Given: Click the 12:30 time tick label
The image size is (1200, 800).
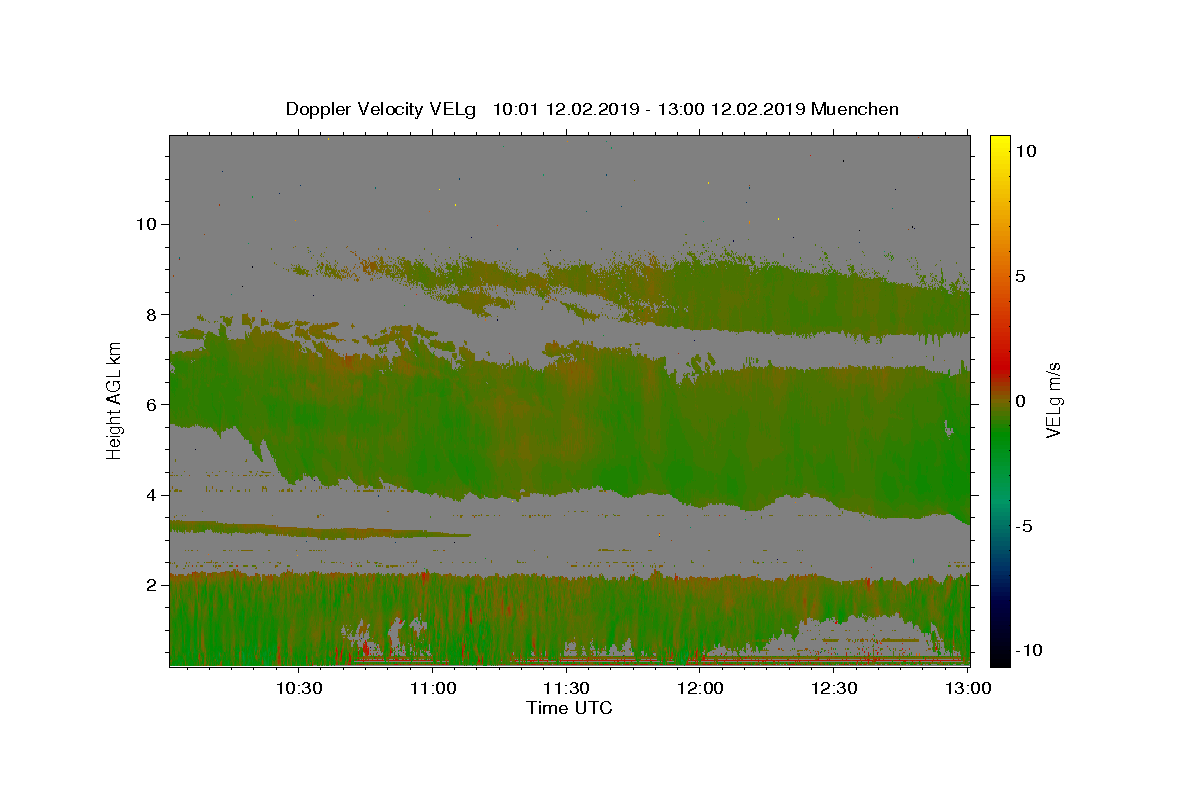Looking at the screenshot, I should pyautogui.click(x=835, y=688).
